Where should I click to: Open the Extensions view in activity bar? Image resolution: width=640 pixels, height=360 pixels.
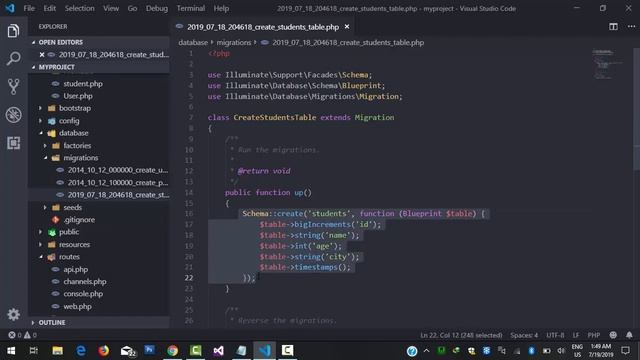13,143
